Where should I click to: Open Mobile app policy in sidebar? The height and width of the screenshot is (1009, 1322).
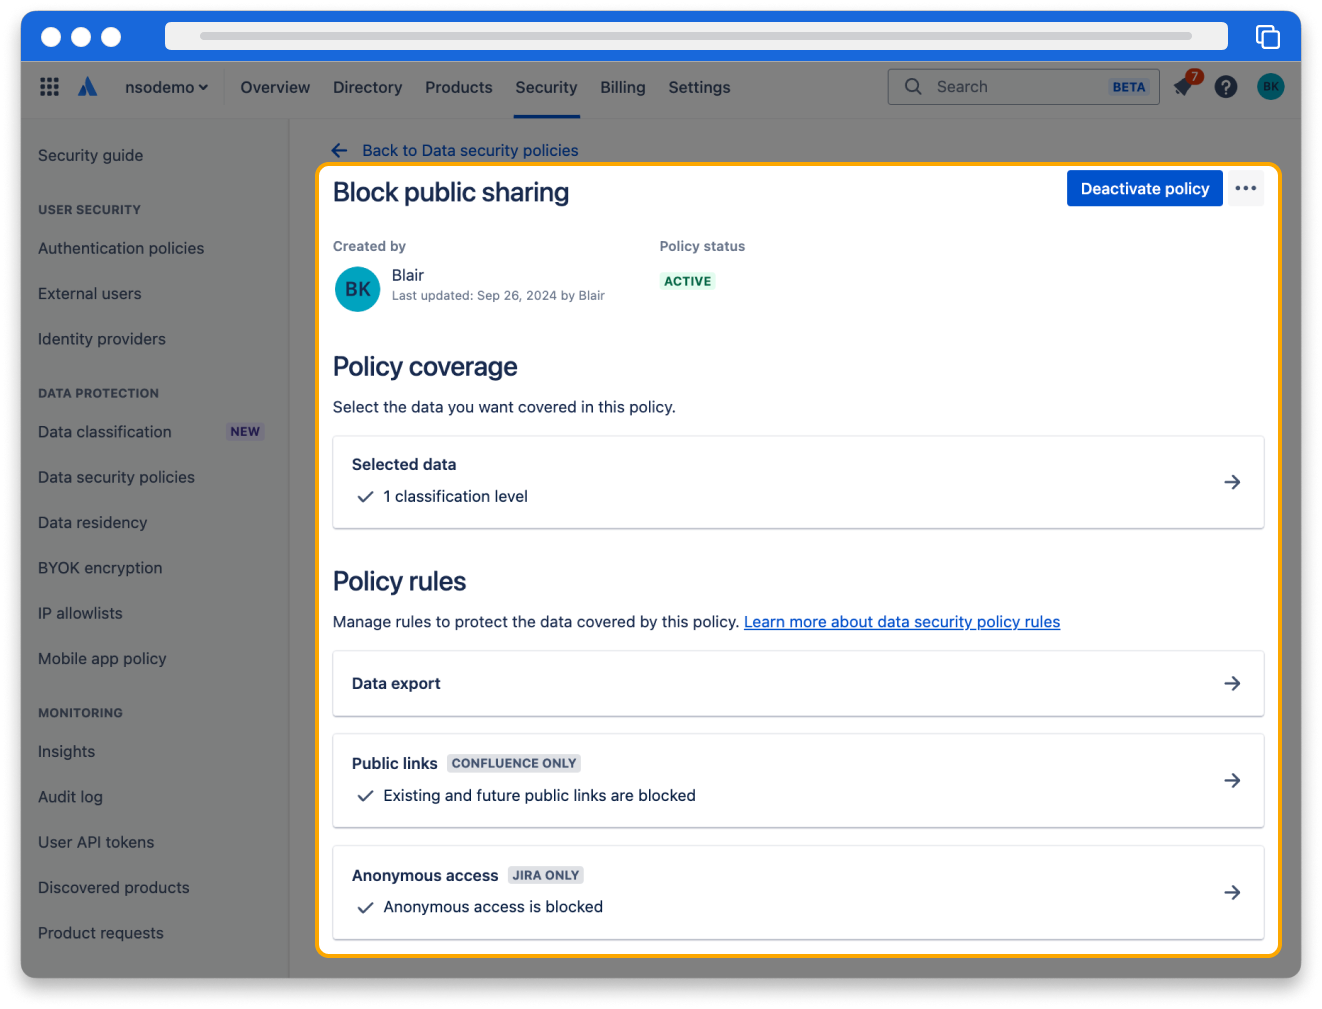point(102,659)
